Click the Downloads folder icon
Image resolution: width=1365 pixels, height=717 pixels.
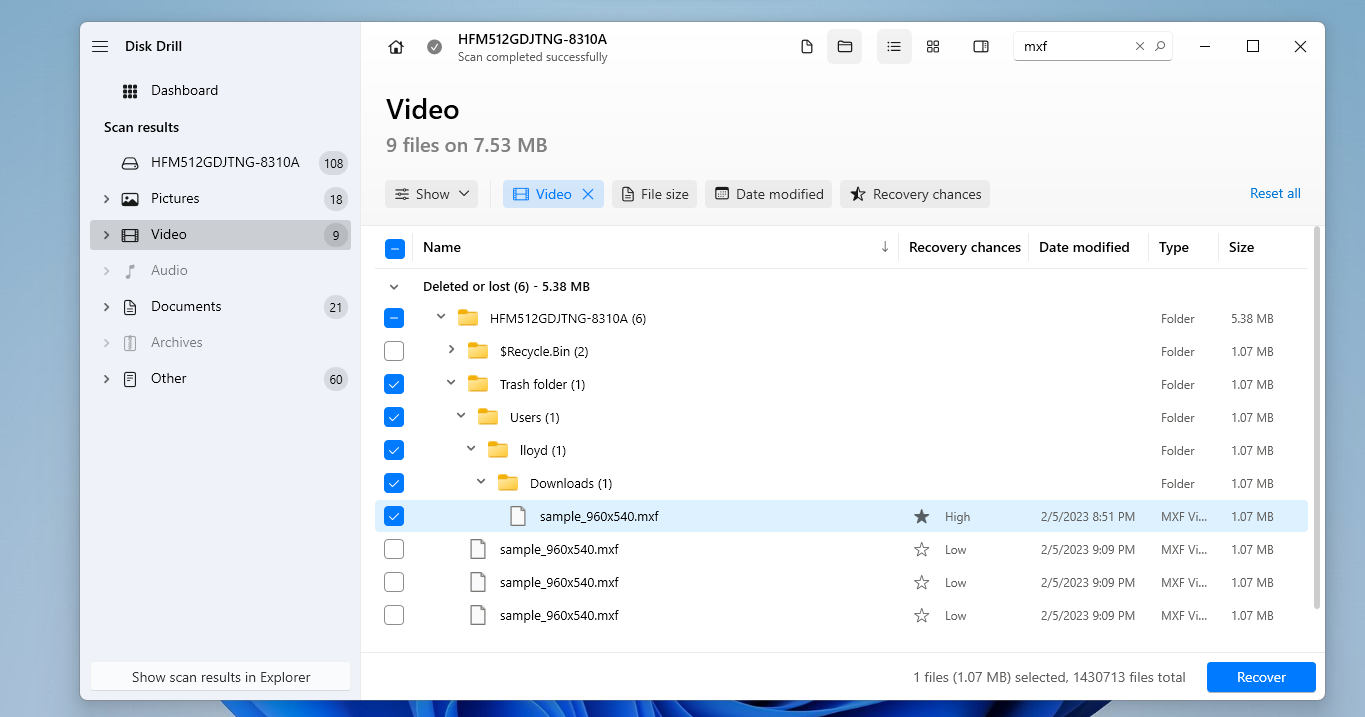508,483
